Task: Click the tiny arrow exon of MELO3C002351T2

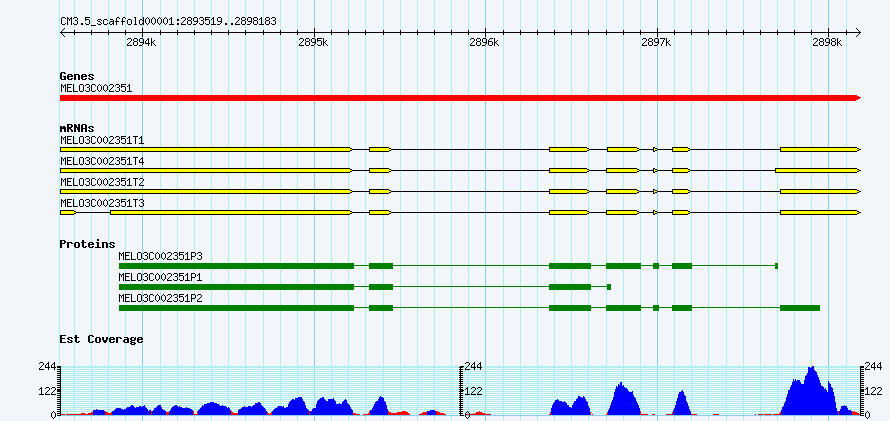Action: point(656,191)
